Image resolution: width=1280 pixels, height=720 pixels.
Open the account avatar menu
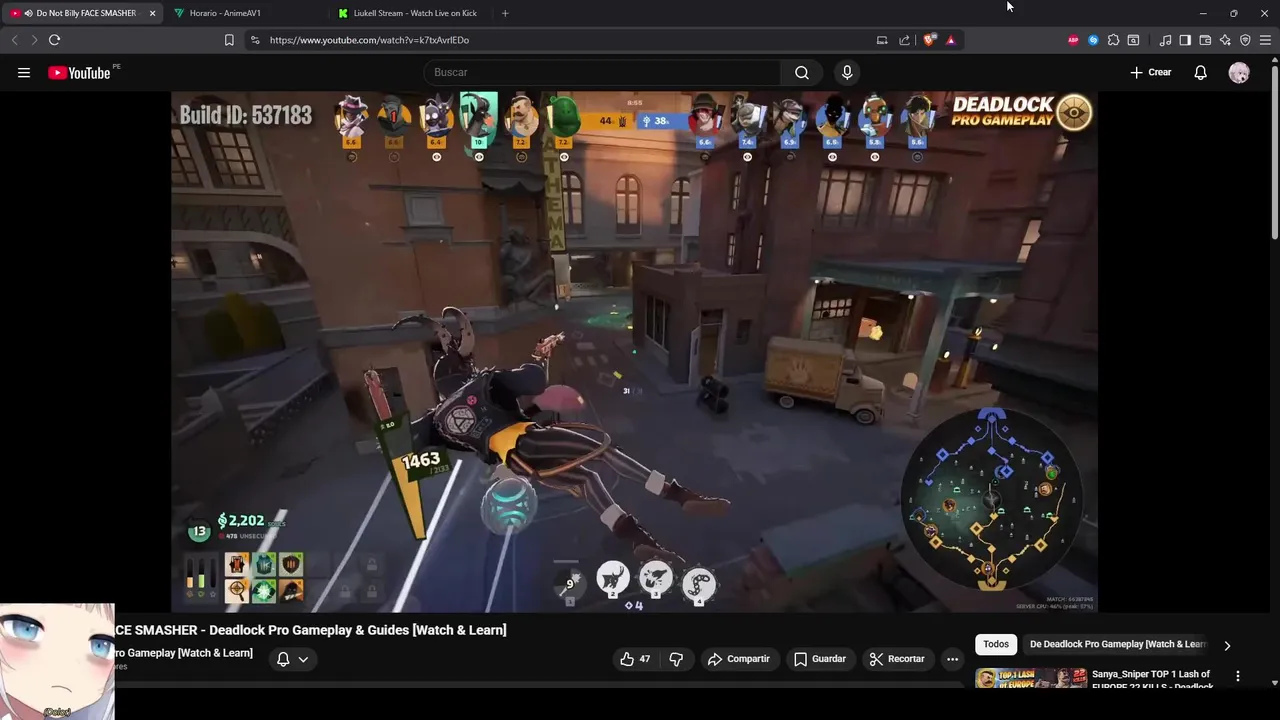[1239, 72]
